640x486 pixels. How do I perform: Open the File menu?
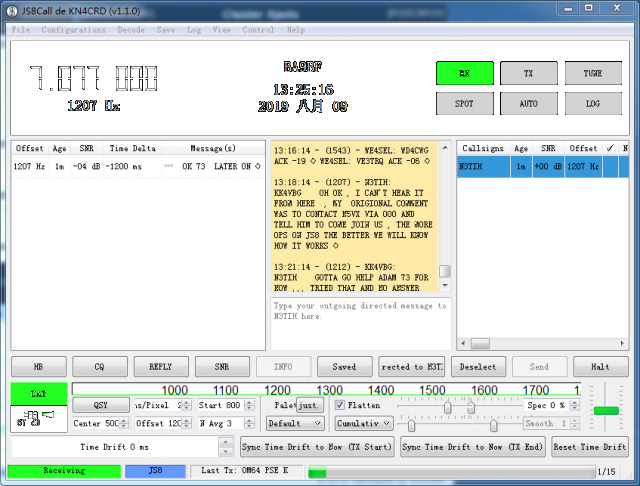pyautogui.click(x=20, y=30)
